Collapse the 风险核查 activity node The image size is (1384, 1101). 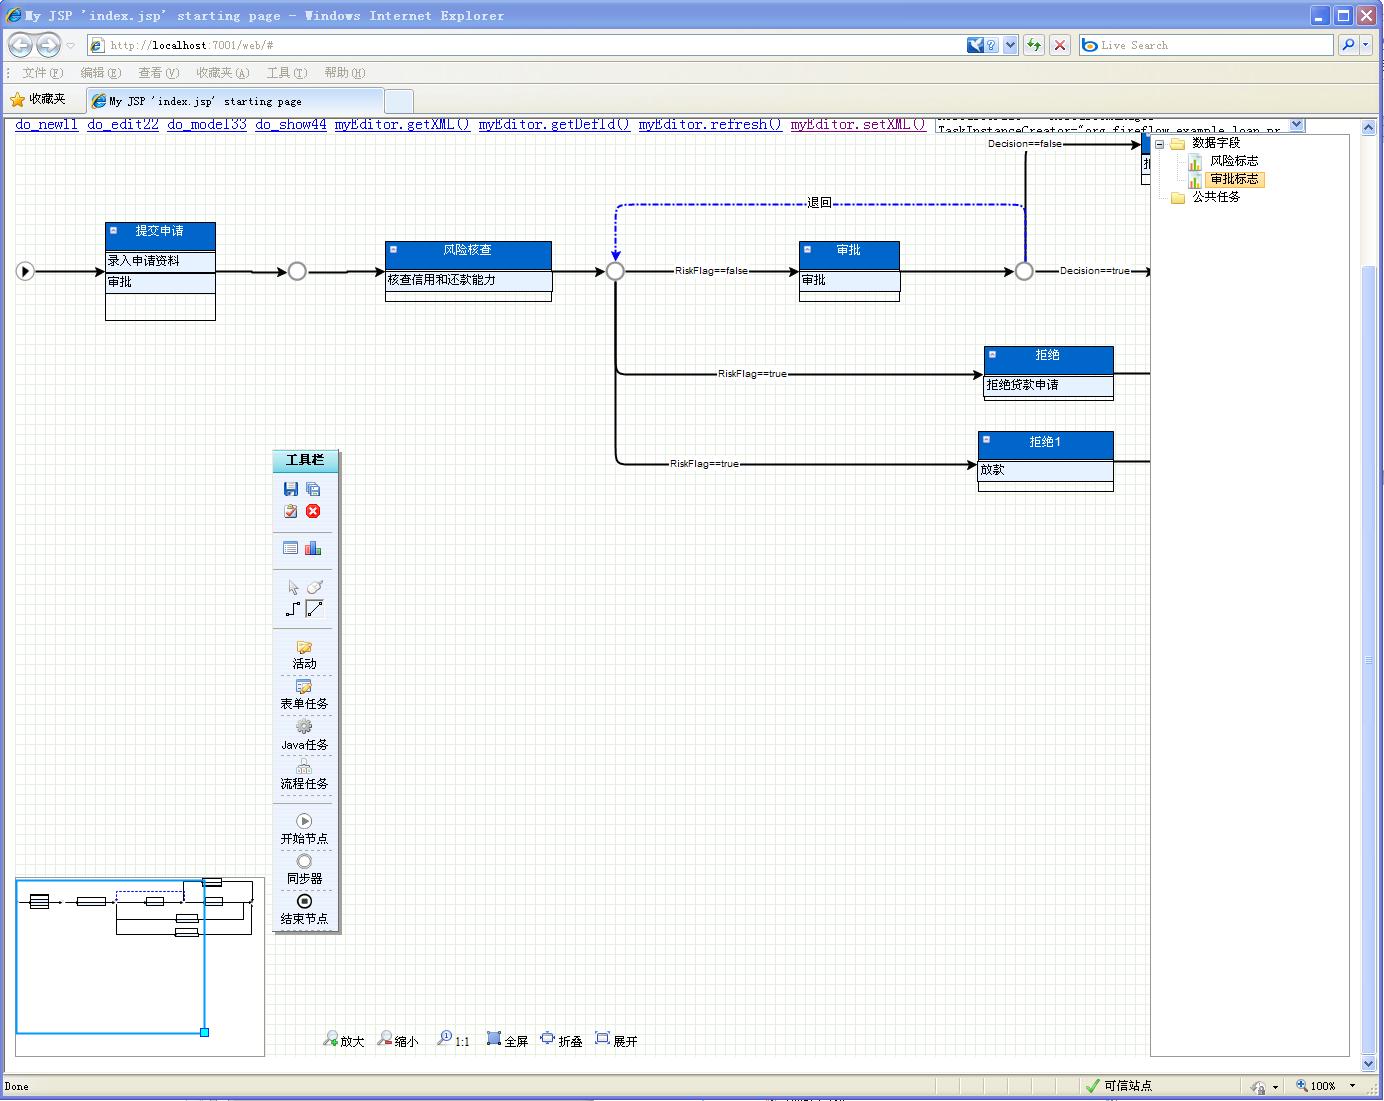coord(393,250)
